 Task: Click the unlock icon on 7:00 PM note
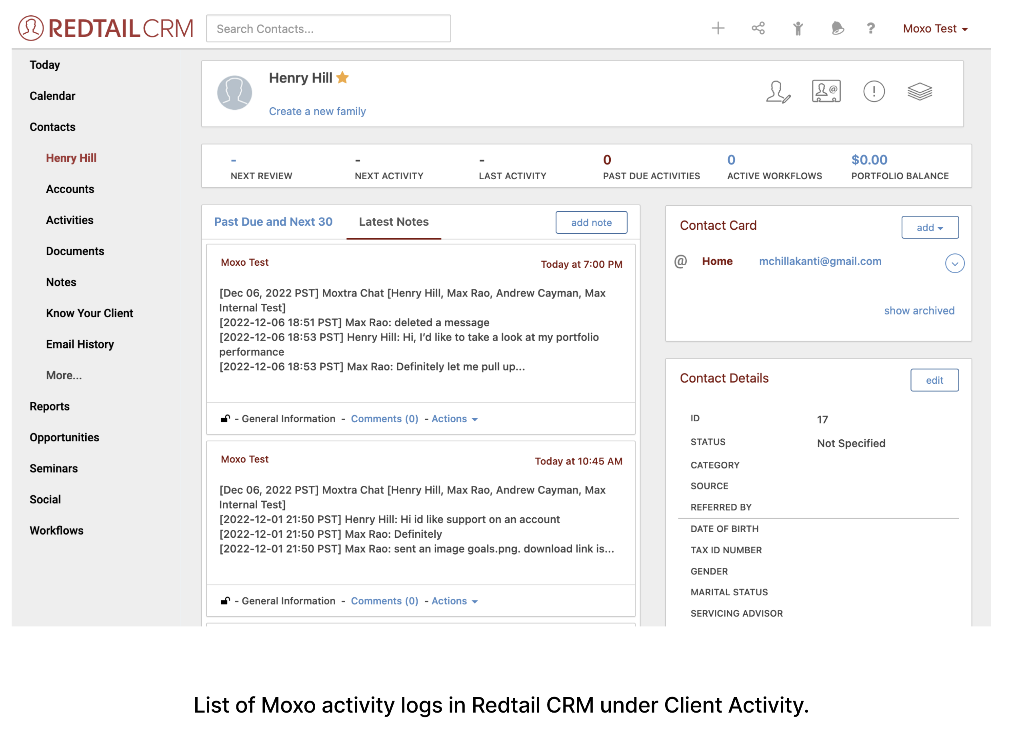[x=225, y=419]
